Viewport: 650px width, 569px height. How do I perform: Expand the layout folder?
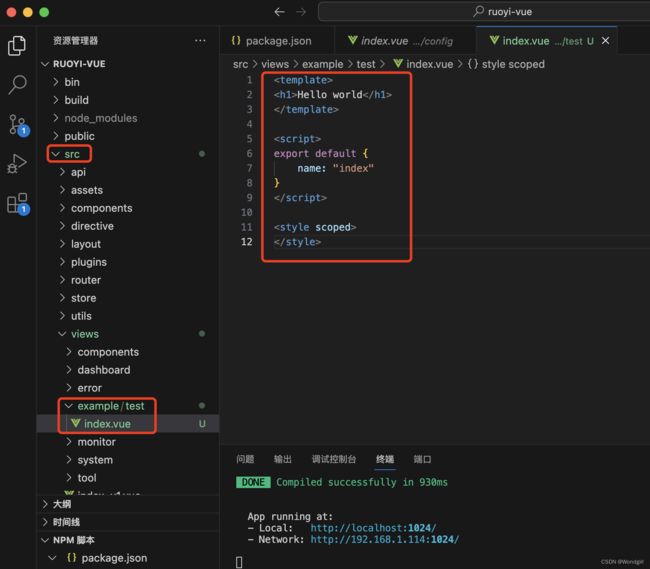128,244
